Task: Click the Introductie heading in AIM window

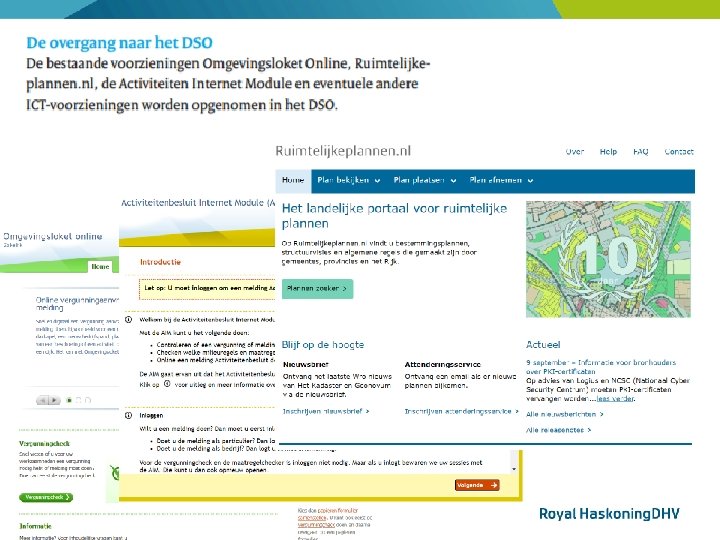Action: click(x=160, y=262)
